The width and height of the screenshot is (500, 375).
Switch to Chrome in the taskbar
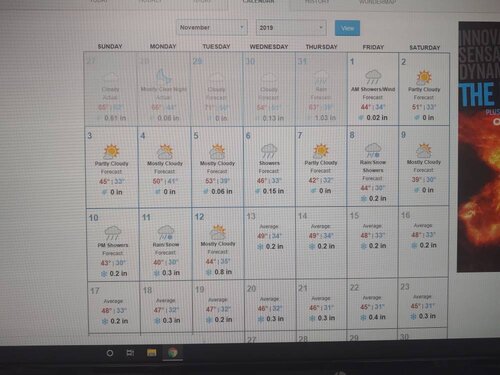(x=173, y=353)
